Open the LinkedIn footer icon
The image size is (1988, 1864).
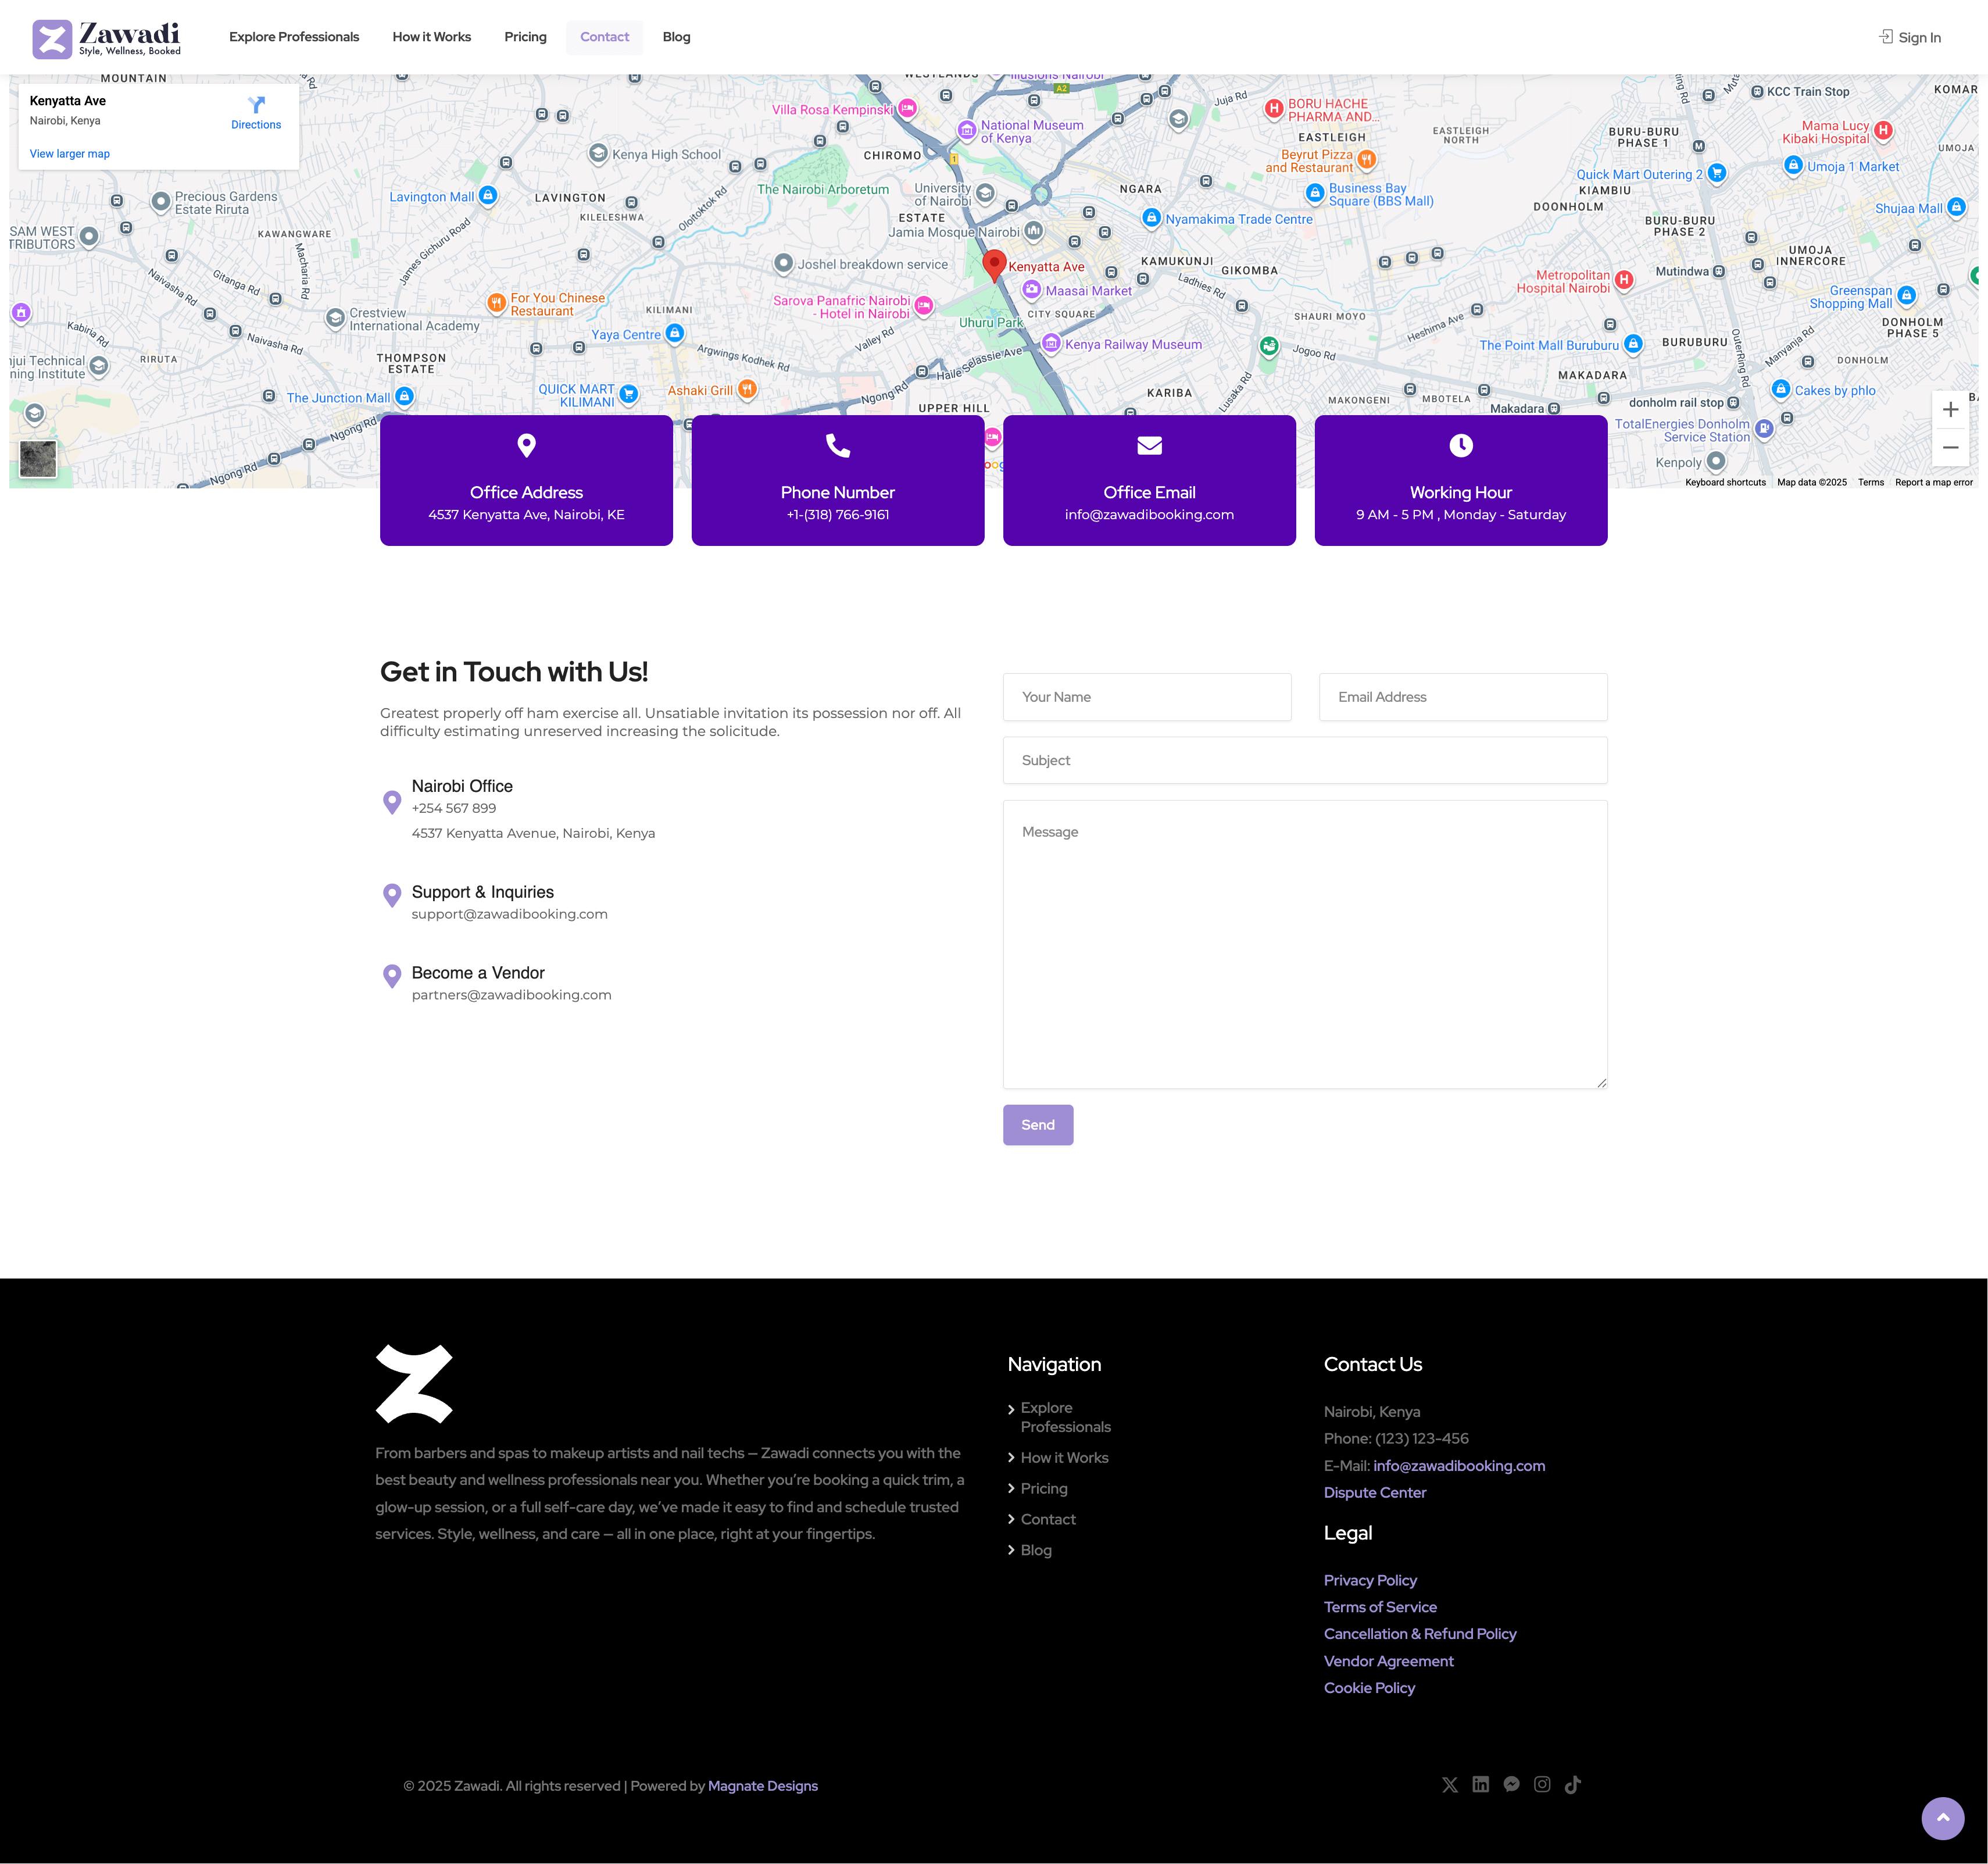pos(1480,1785)
